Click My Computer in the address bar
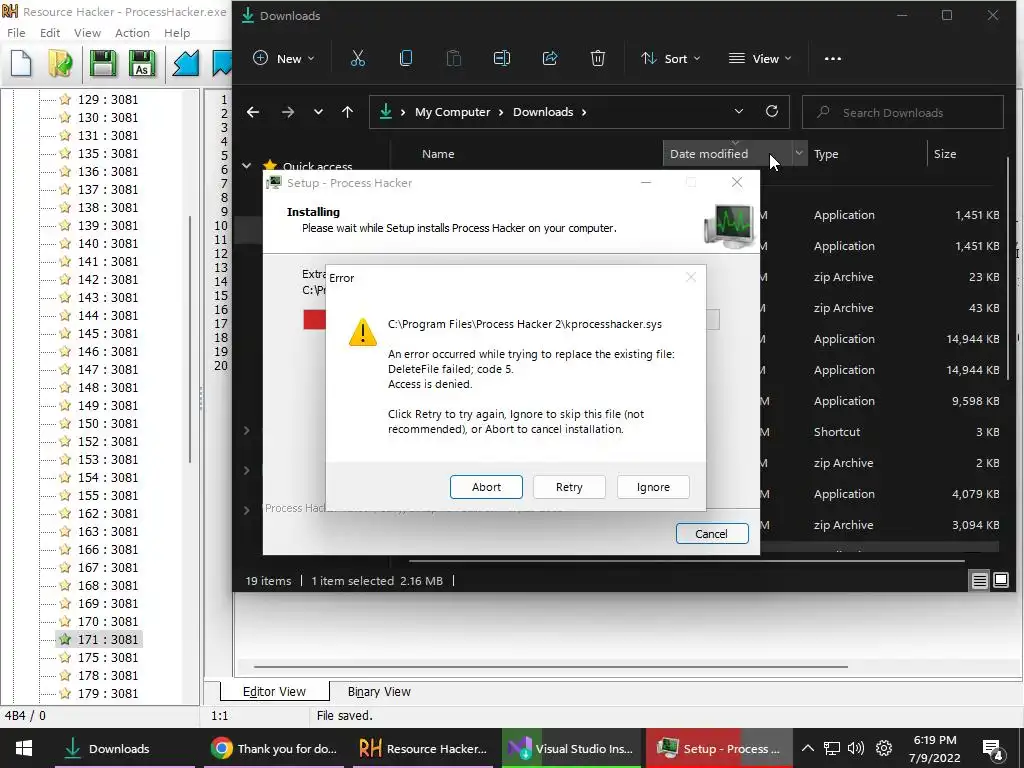This screenshot has height=768, width=1024. (x=453, y=112)
